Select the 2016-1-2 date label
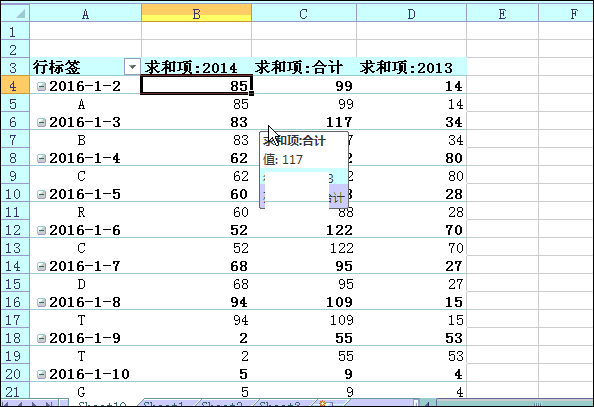594x407 pixels. click(85, 86)
